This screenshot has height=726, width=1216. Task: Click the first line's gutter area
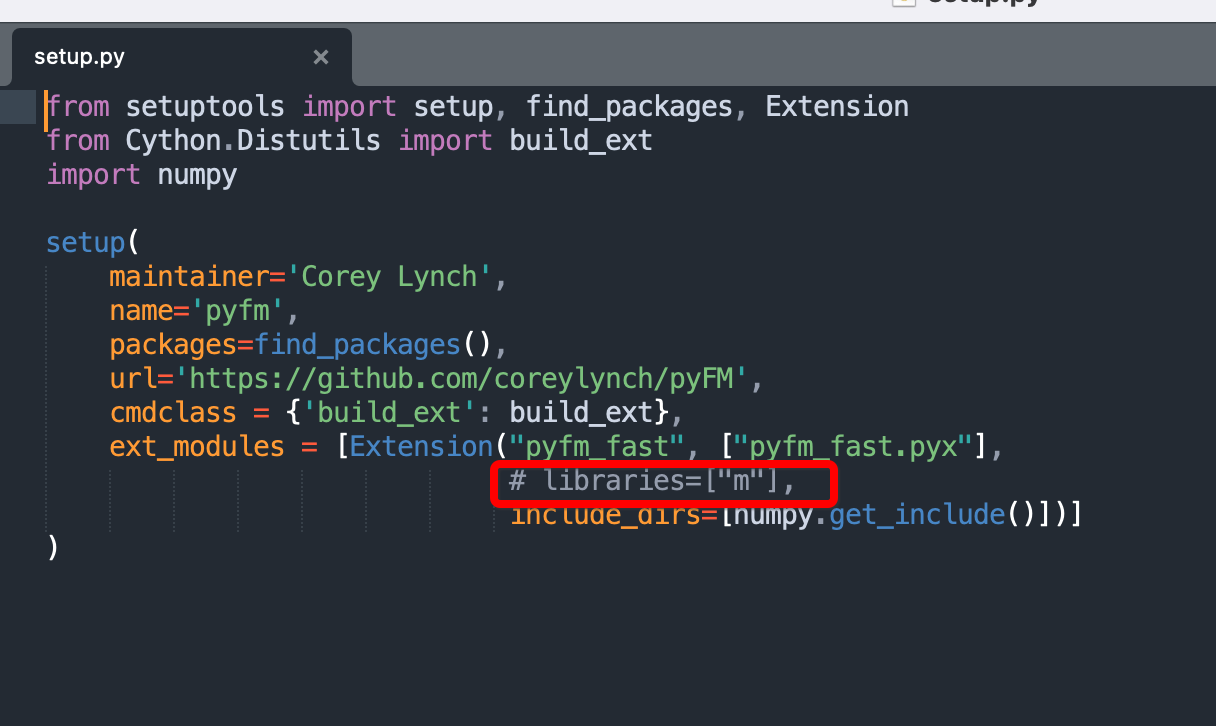click(x=18, y=107)
